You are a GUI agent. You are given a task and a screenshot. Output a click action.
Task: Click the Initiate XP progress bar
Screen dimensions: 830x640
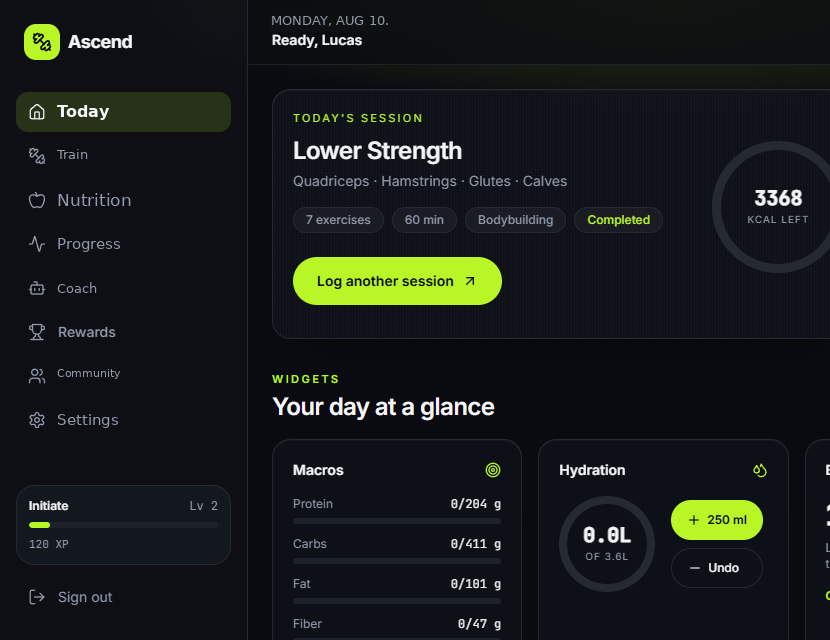point(123,525)
